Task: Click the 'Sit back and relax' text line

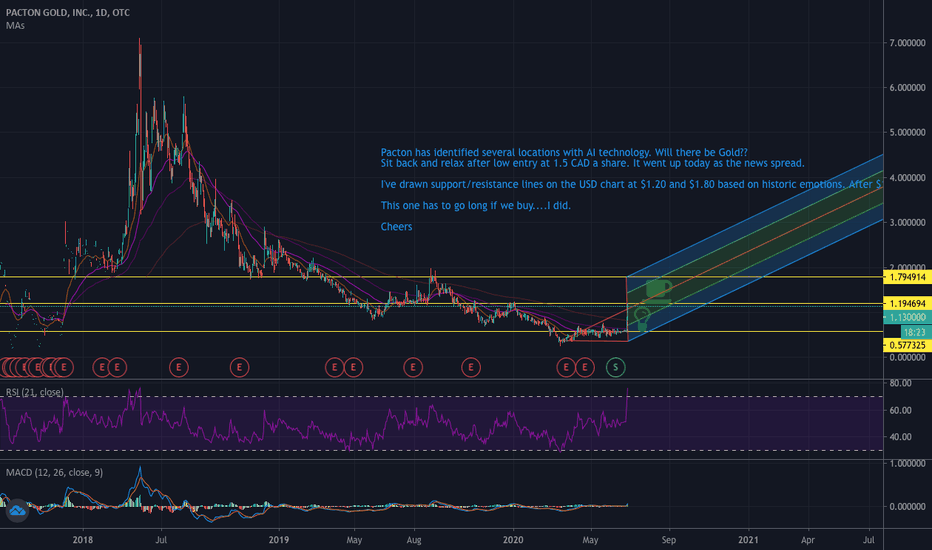Action: (593, 163)
